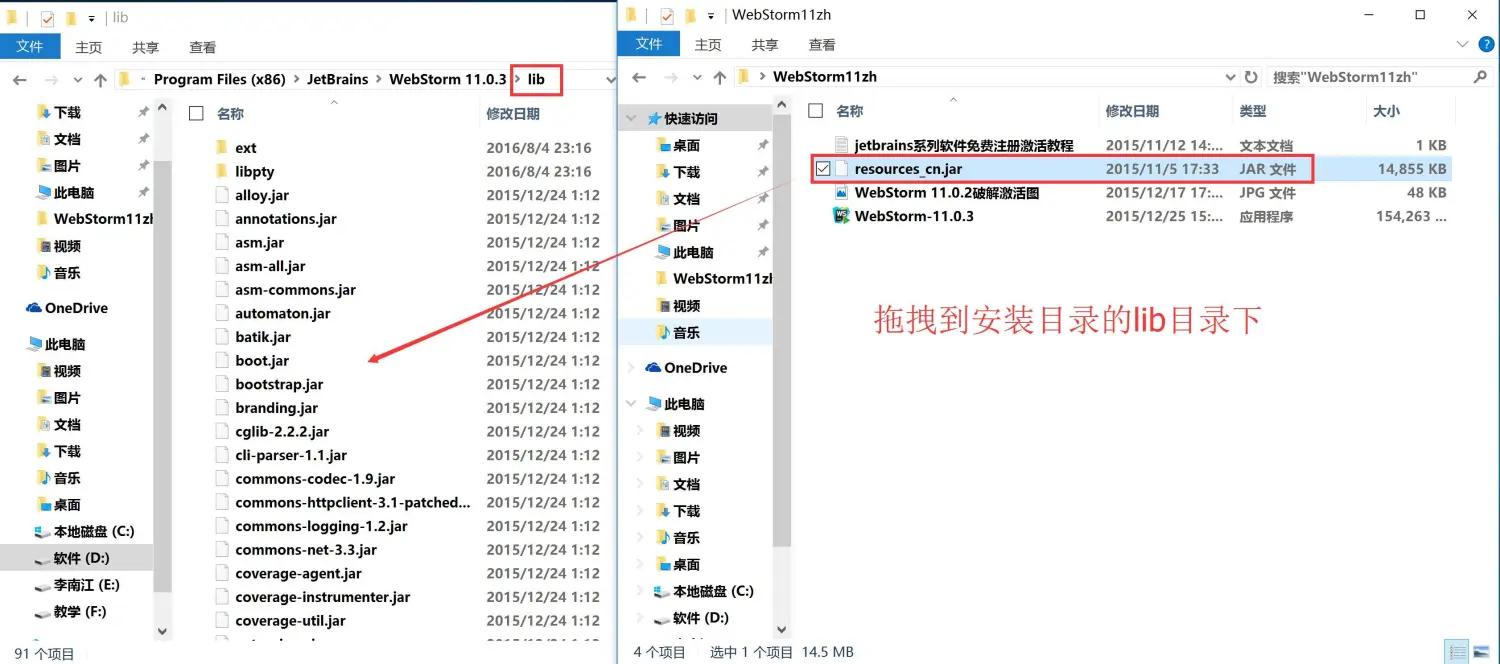The image size is (1500, 664).
Task: Switch to large icons view in status bar
Action: coord(1481,652)
